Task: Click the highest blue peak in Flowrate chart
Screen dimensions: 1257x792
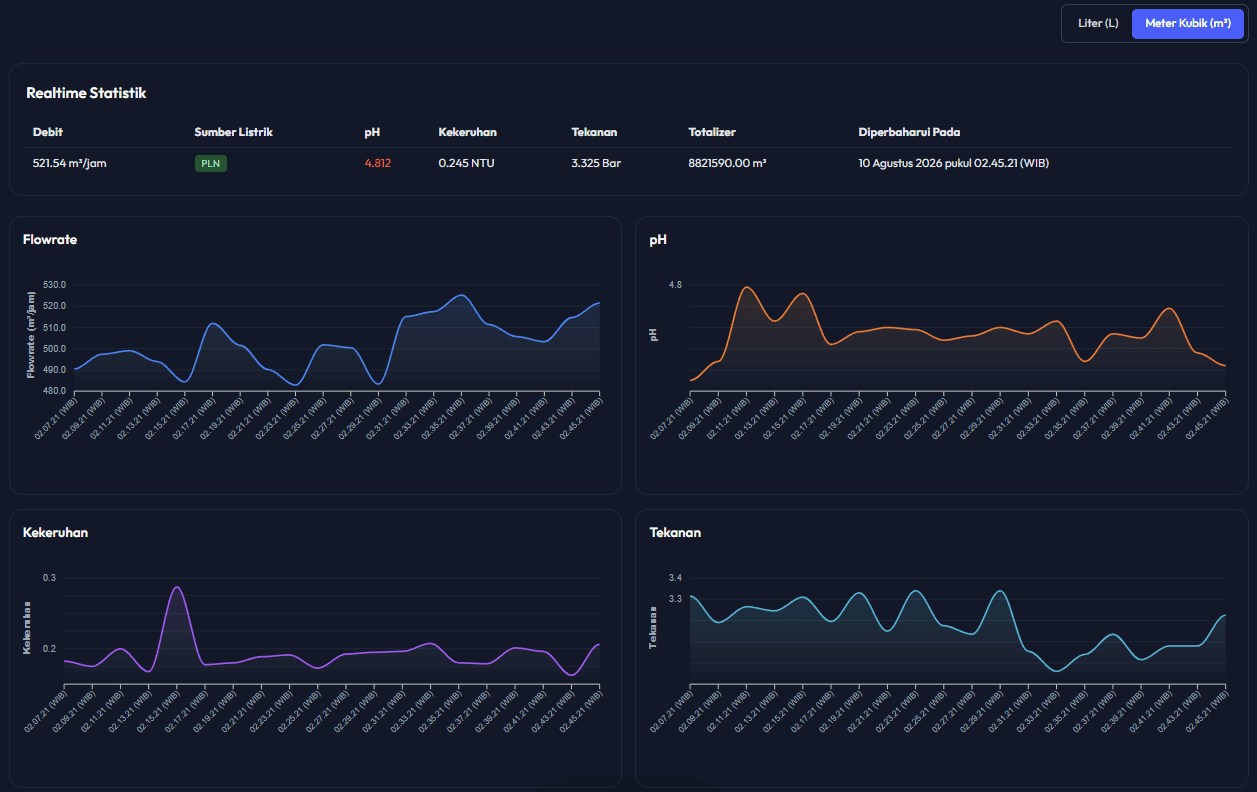Action: tap(460, 295)
